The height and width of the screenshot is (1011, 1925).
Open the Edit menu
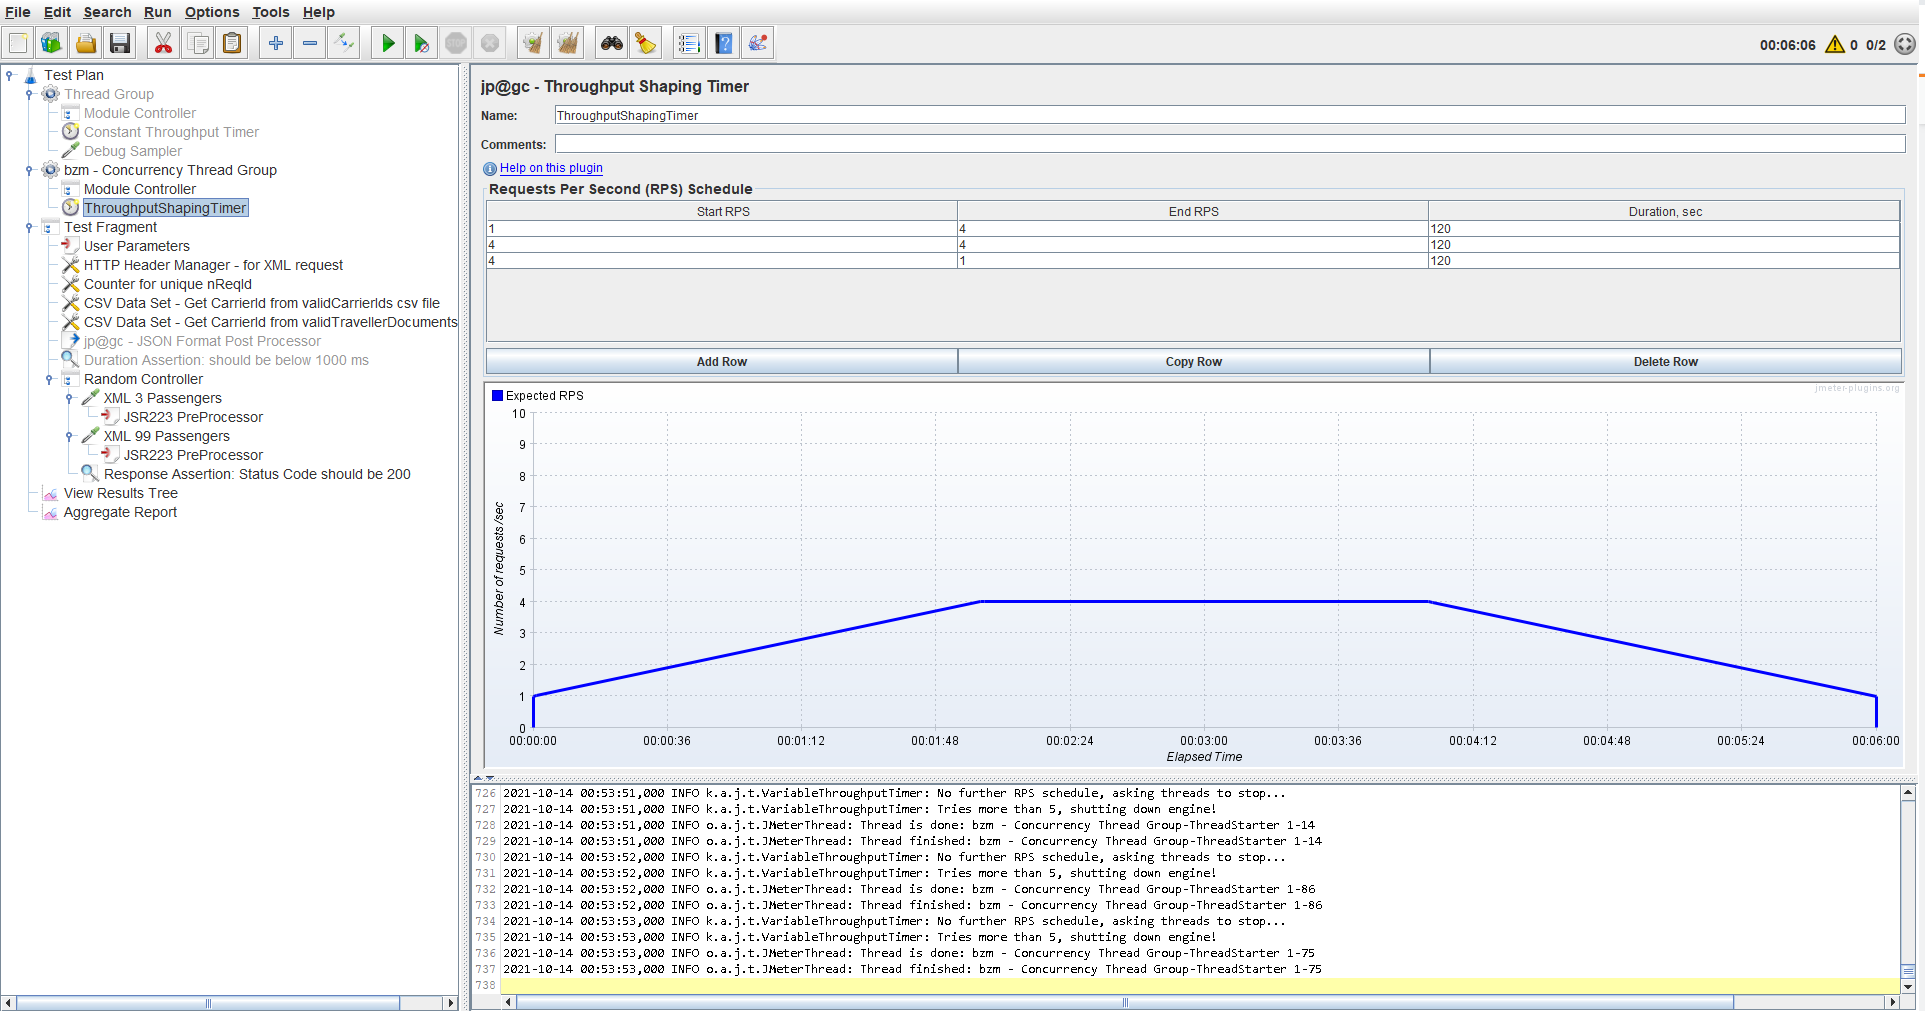point(57,12)
